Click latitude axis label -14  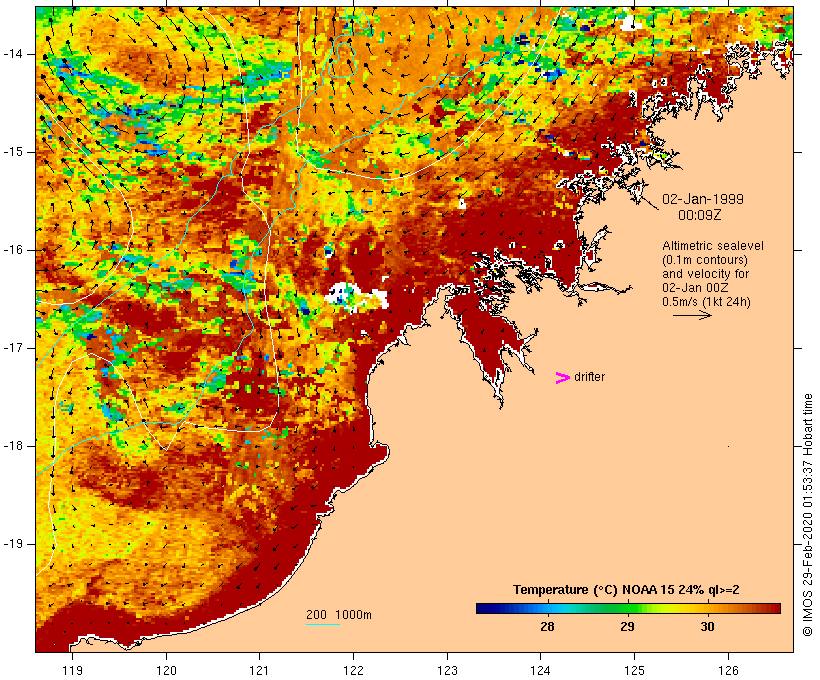pyautogui.click(x=13, y=54)
